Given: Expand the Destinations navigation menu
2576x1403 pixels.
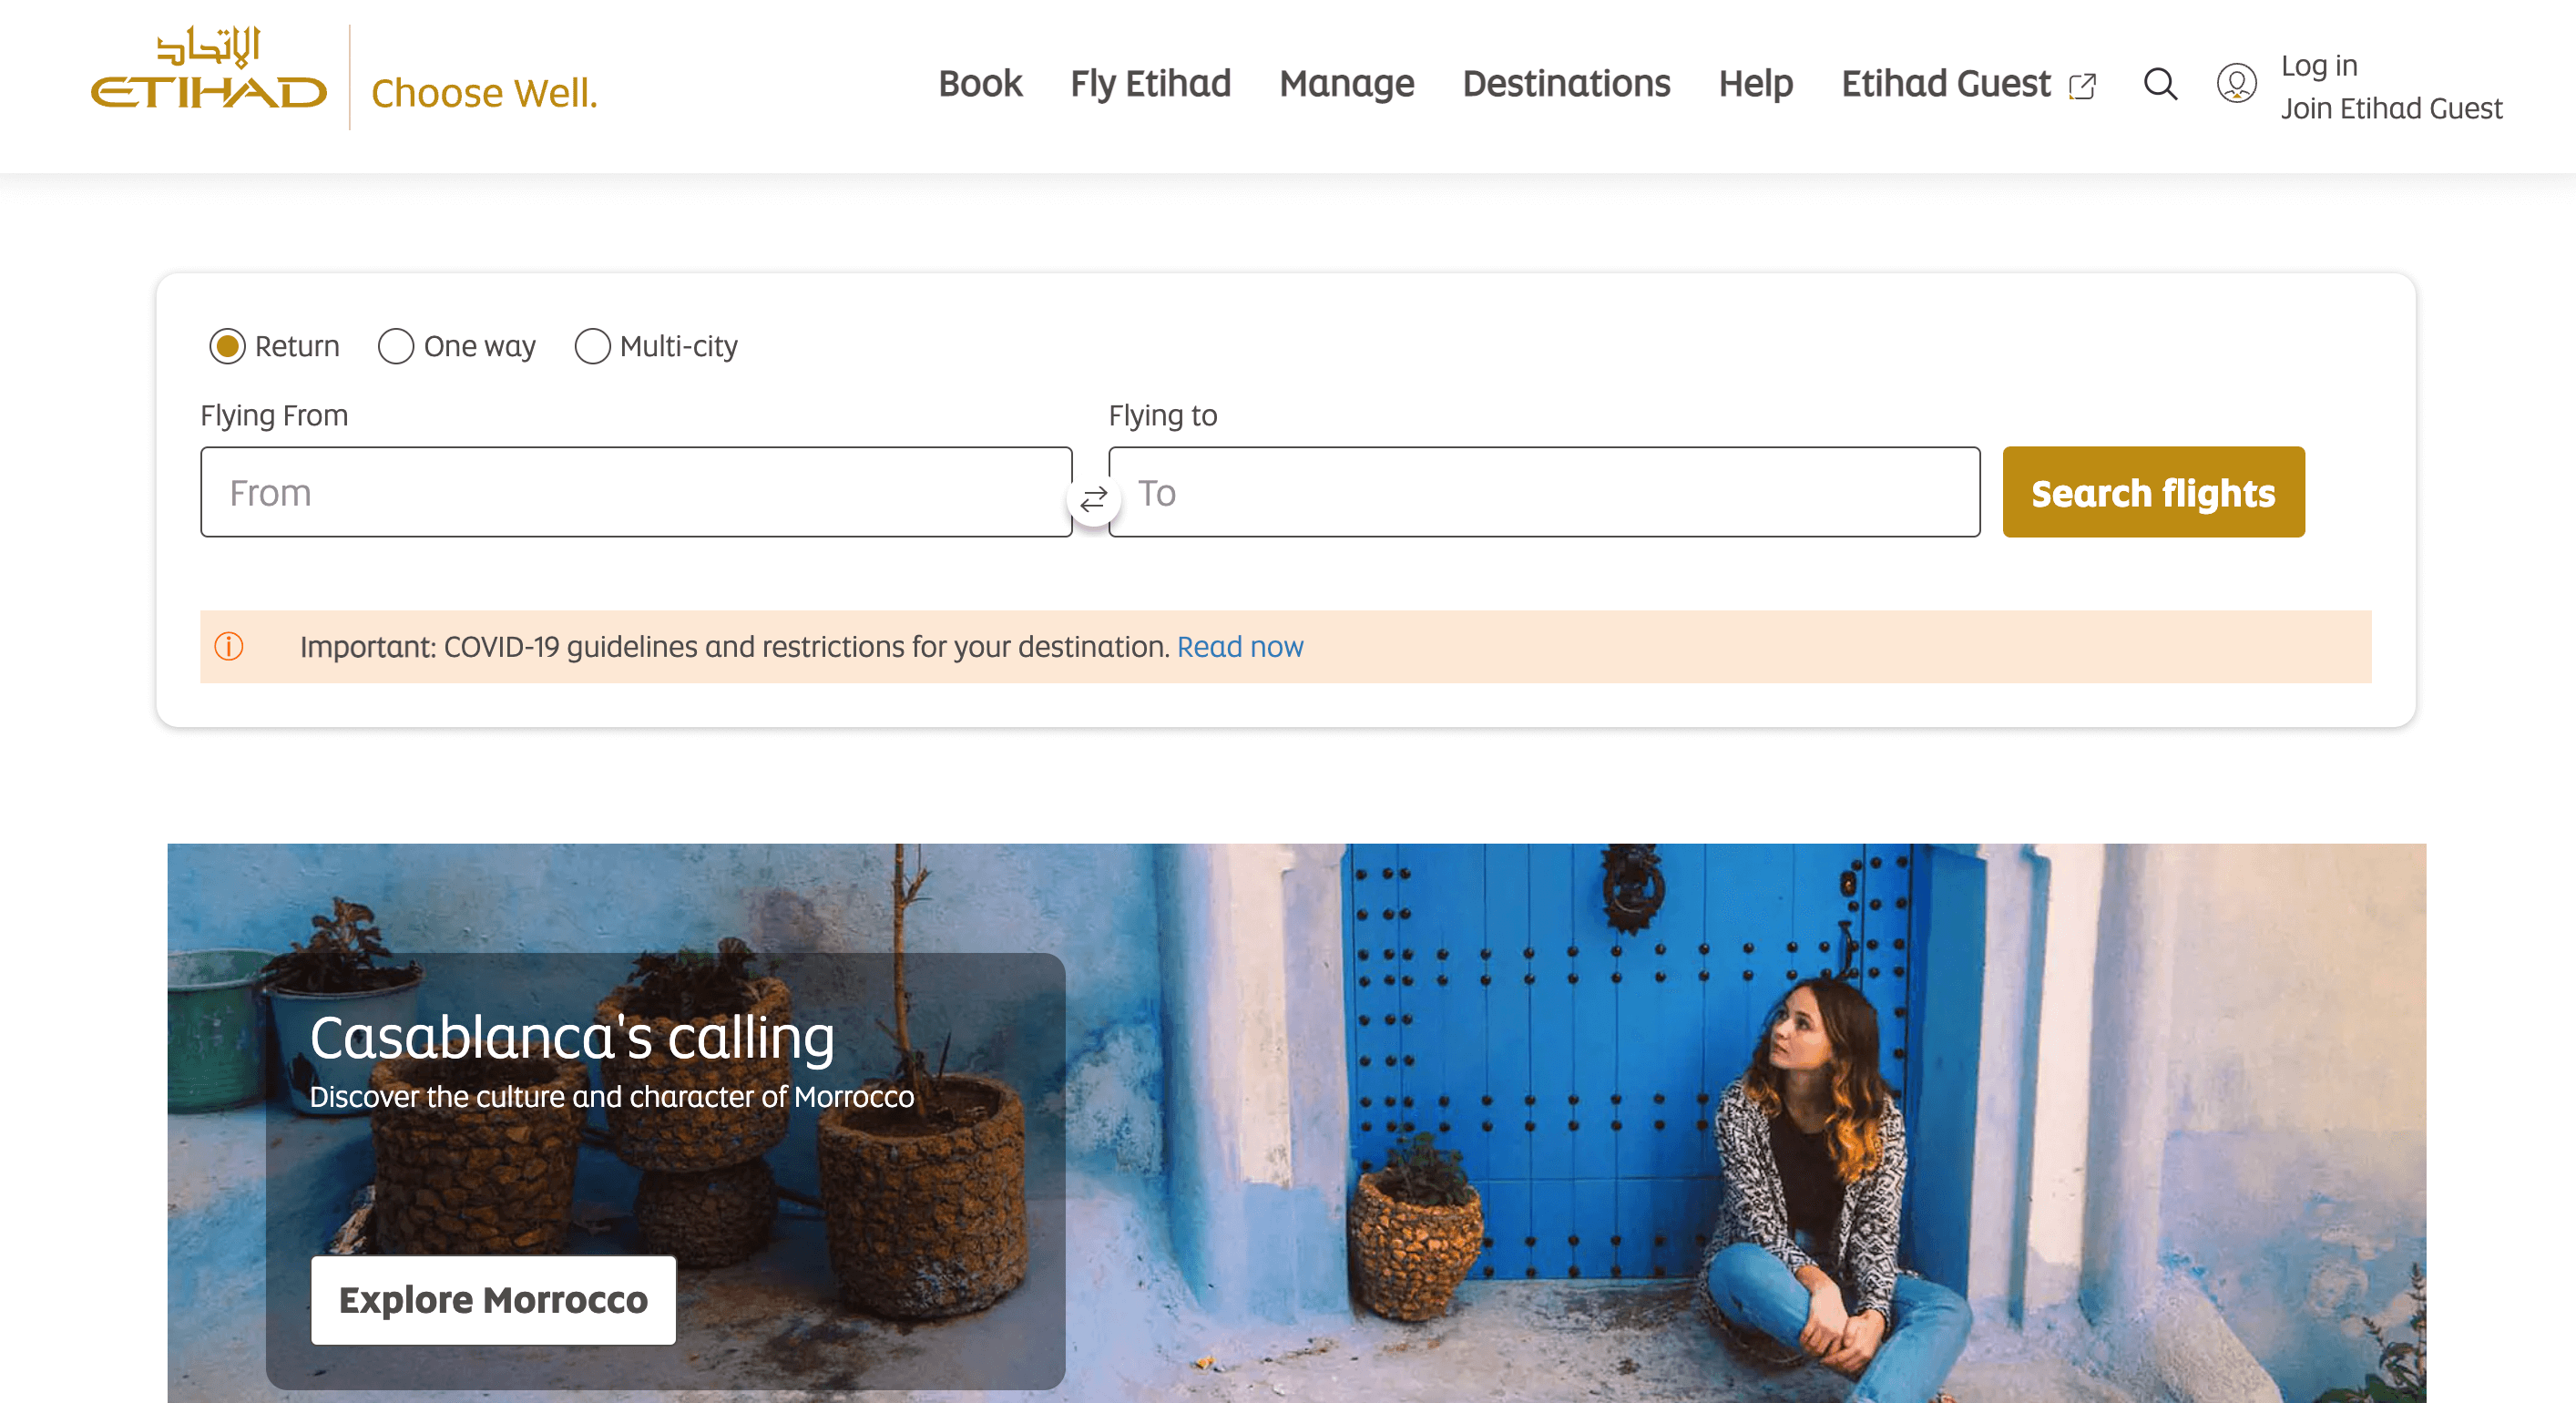Looking at the screenshot, I should point(1566,84).
